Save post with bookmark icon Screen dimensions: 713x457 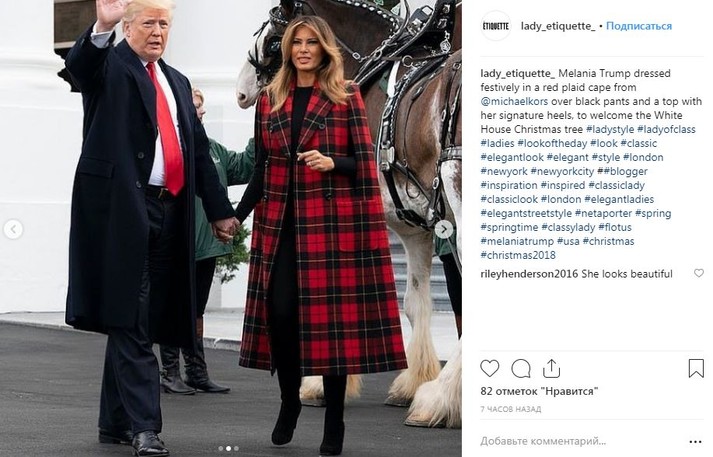pyautogui.click(x=696, y=368)
